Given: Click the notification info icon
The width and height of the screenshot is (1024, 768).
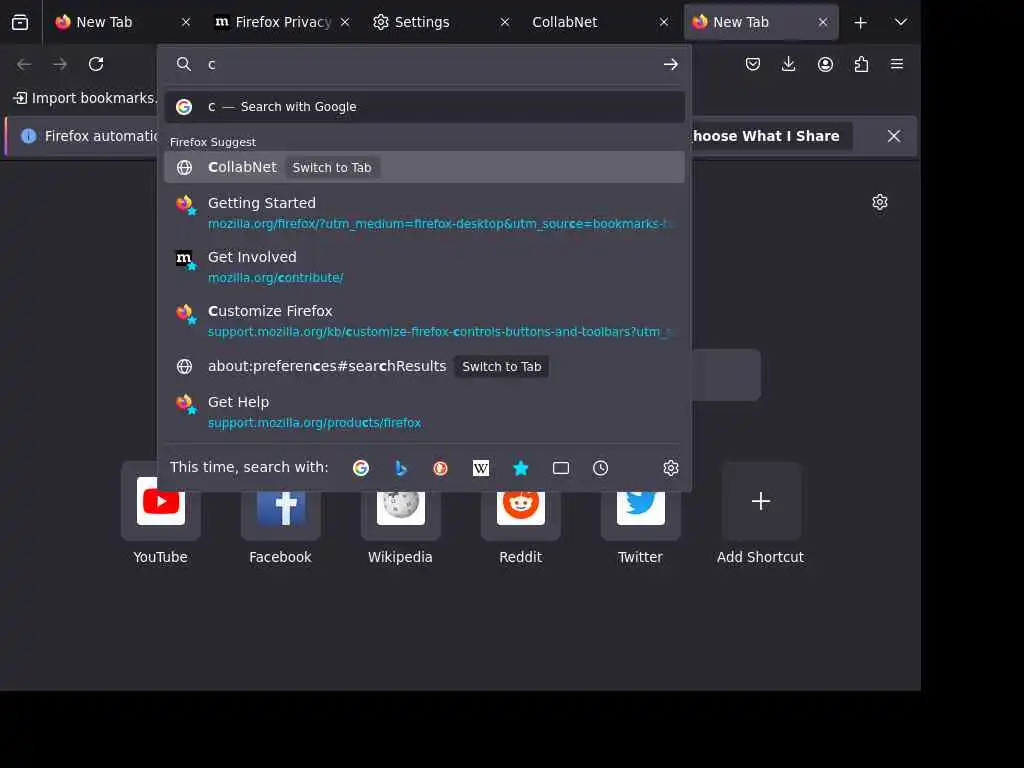Looking at the screenshot, I should (x=29, y=136).
